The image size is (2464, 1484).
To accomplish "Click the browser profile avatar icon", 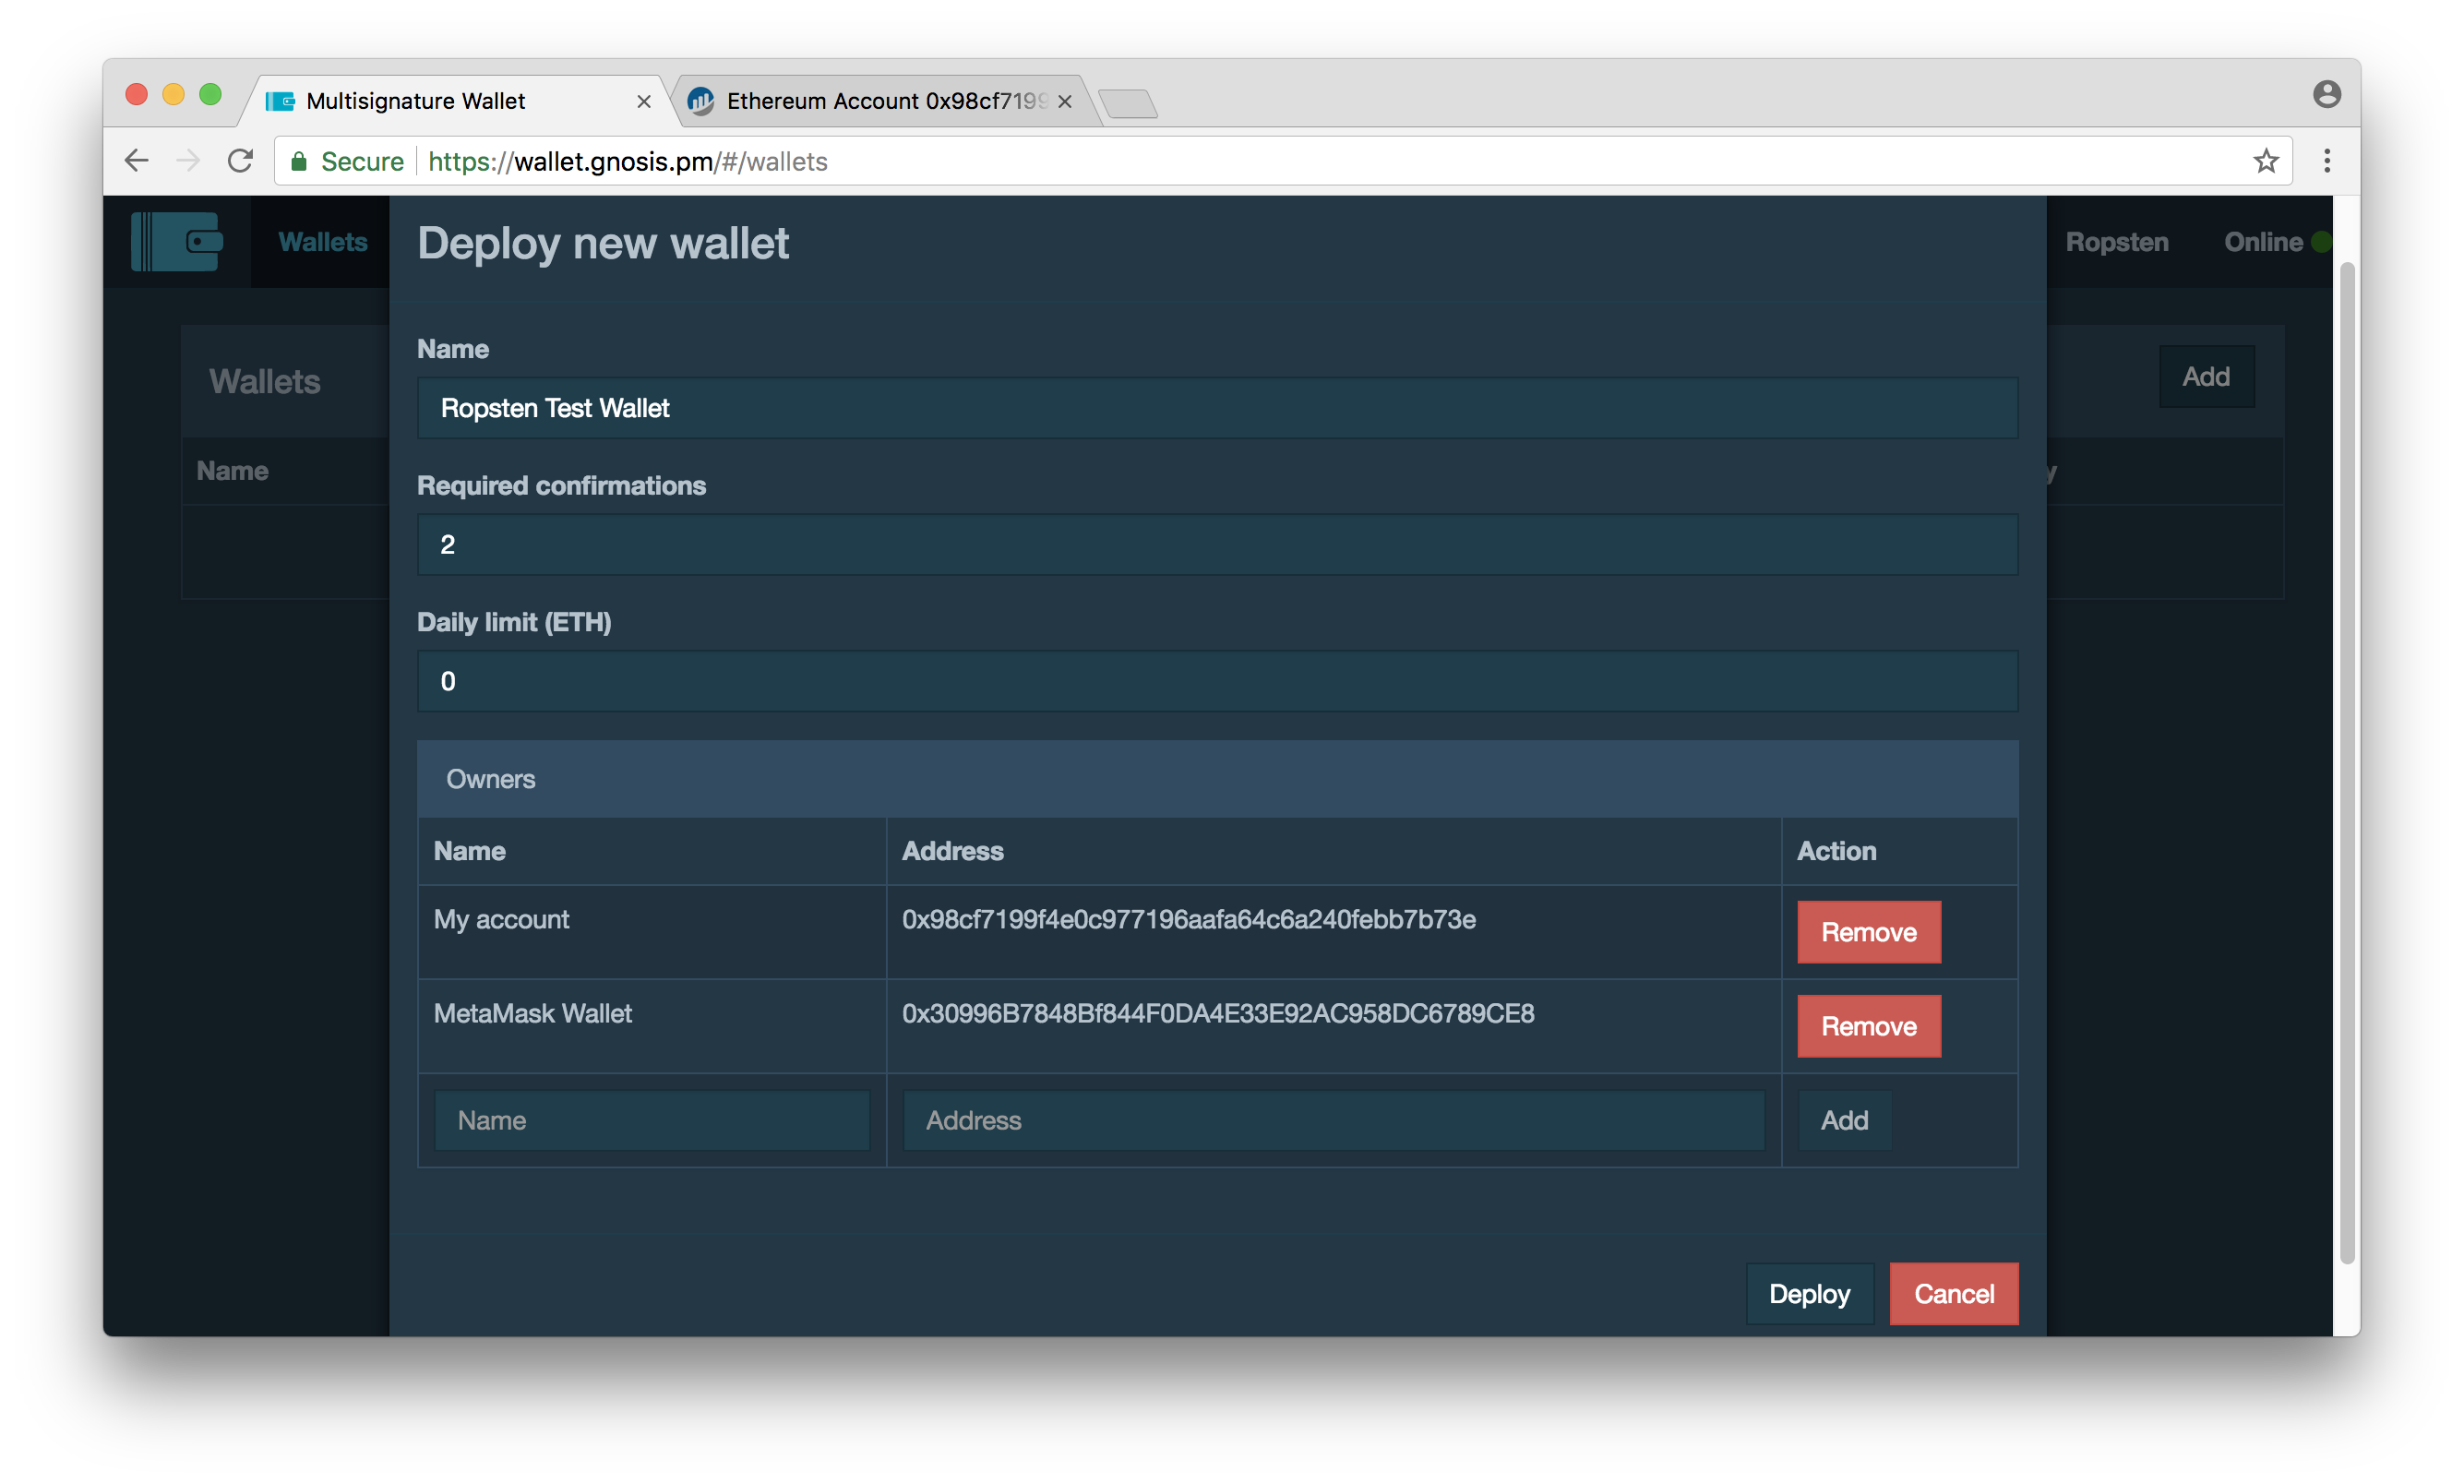I will pos(2327,93).
